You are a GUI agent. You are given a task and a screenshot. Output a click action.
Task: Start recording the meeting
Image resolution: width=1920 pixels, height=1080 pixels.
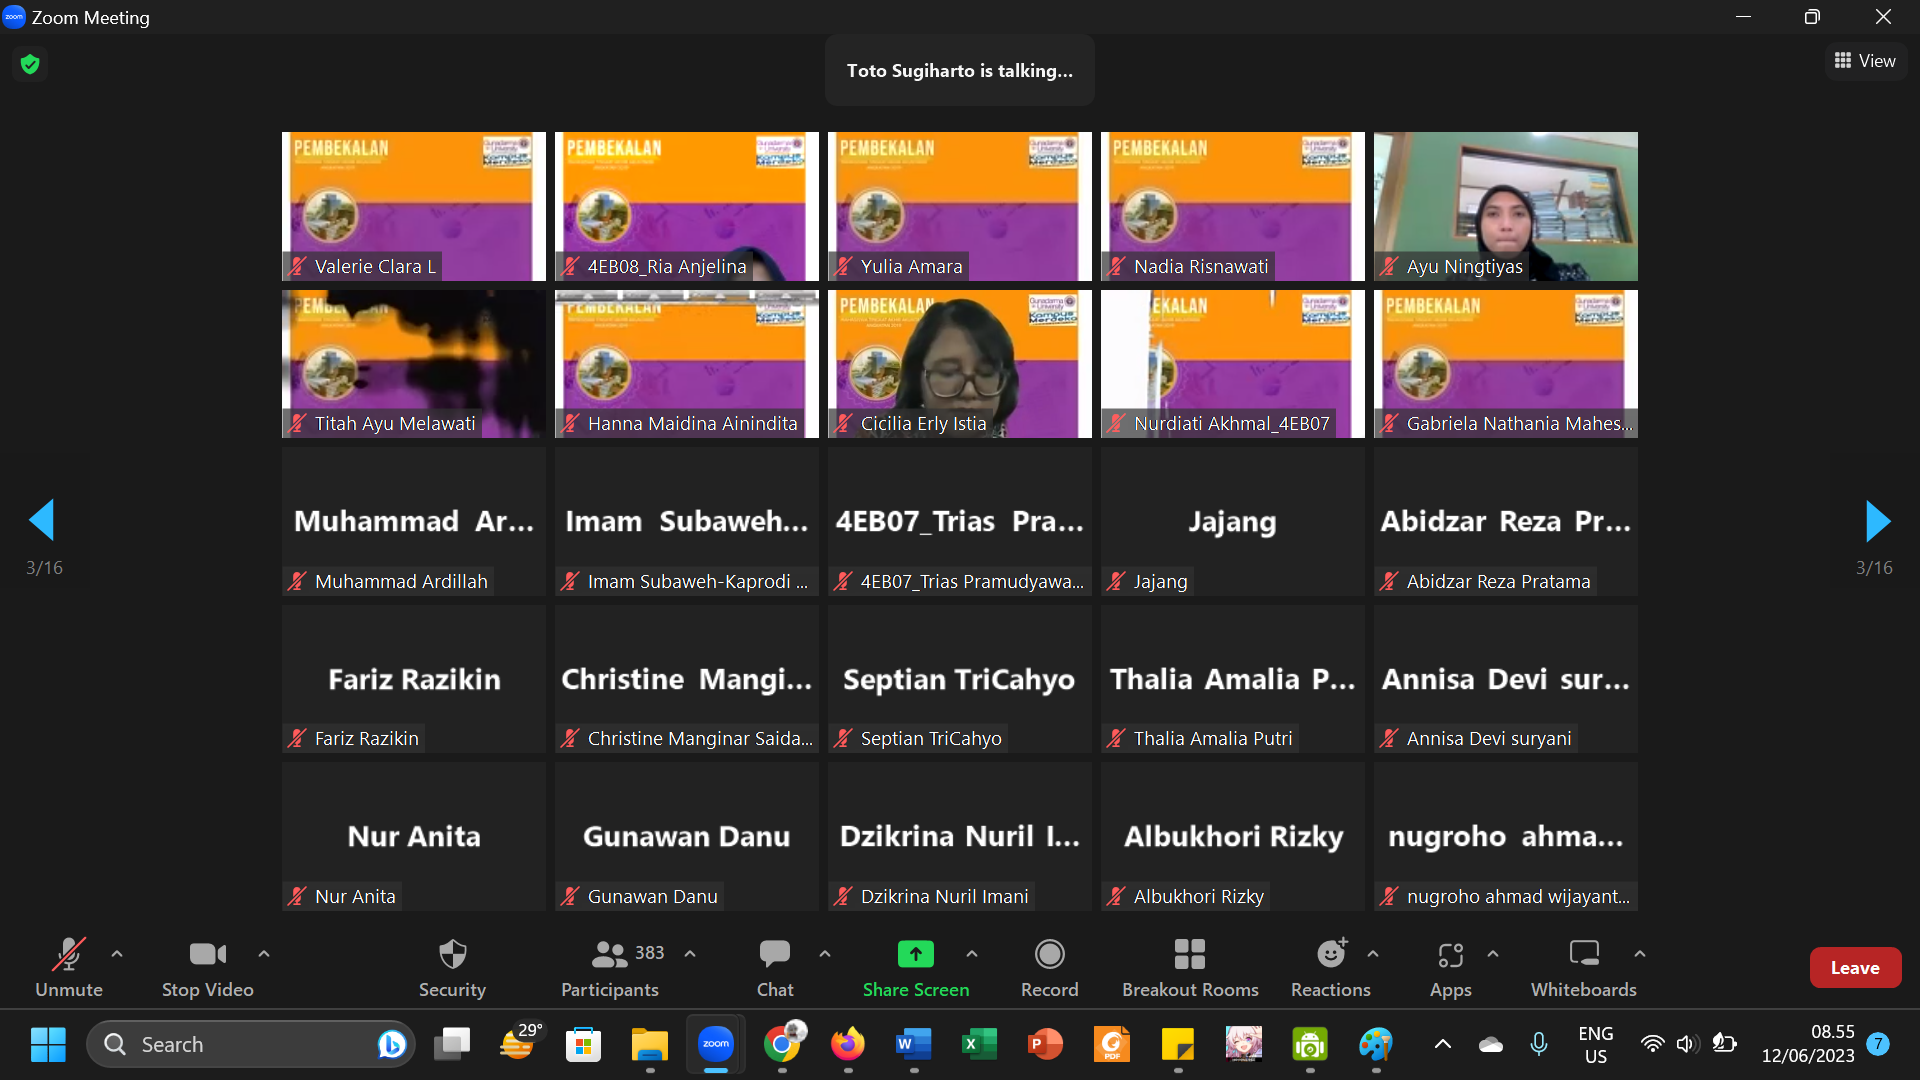tap(1050, 967)
